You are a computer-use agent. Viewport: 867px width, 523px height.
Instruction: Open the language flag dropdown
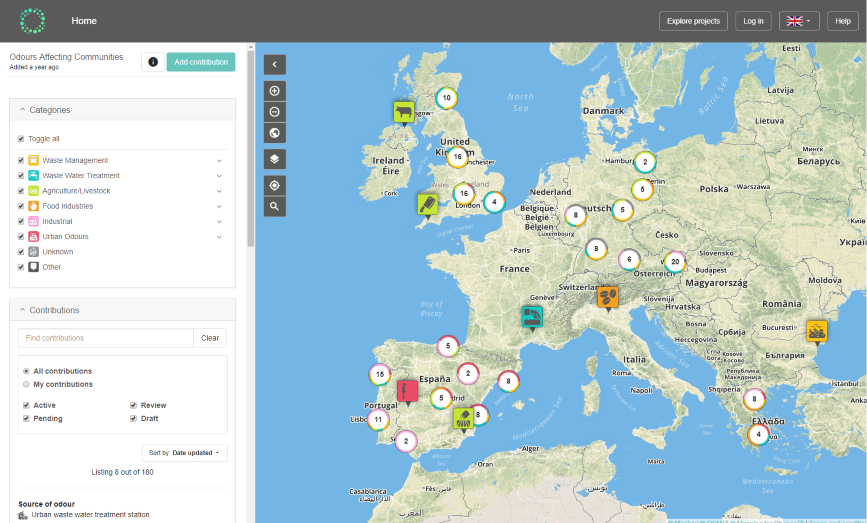799,21
